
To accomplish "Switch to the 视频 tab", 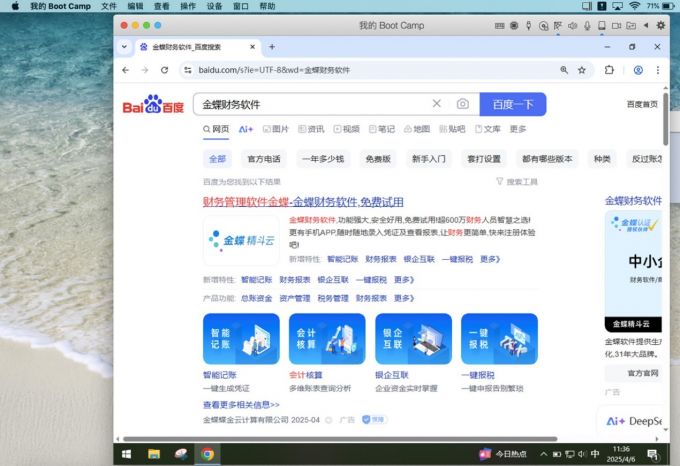I will (x=347, y=129).
